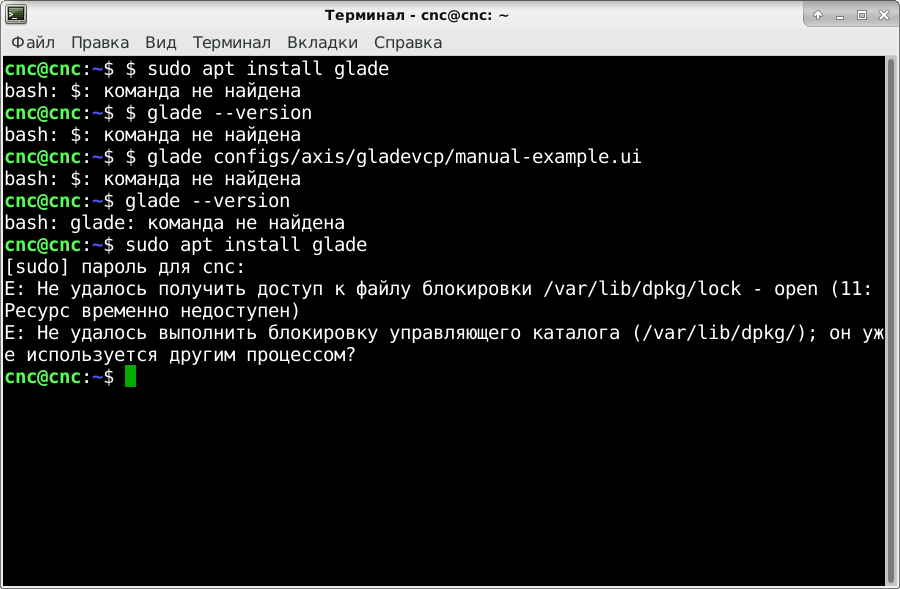Screen dimensions: 900x589
Task: Close the Терминал window
Action: 883,16
